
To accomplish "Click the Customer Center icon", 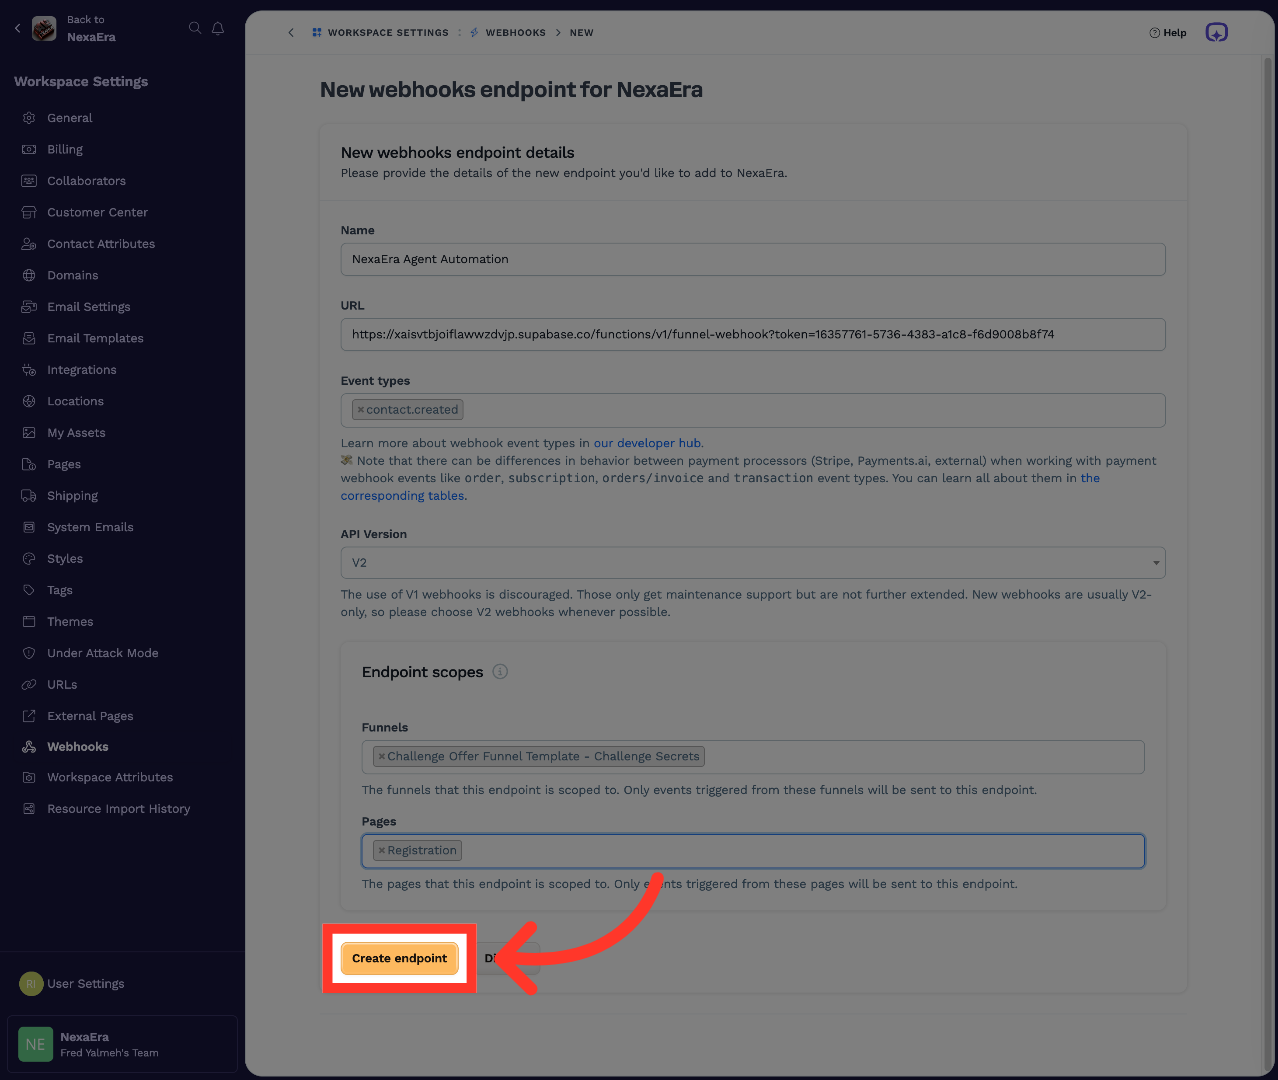I will click(29, 212).
